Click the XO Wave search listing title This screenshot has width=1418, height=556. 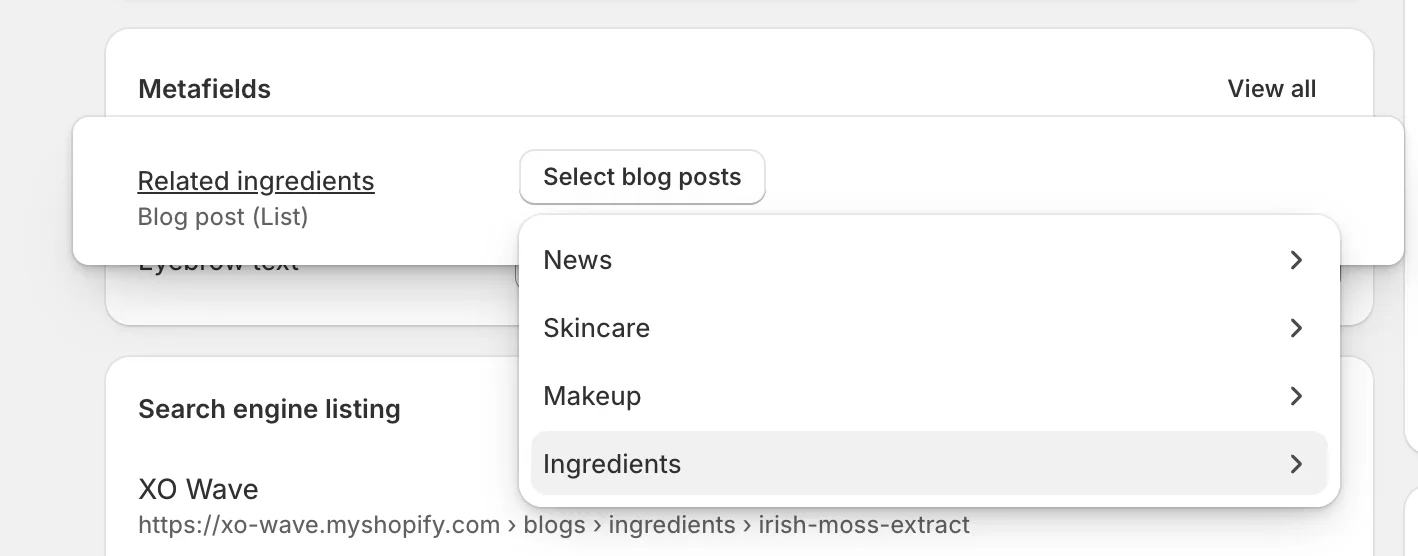[198, 489]
